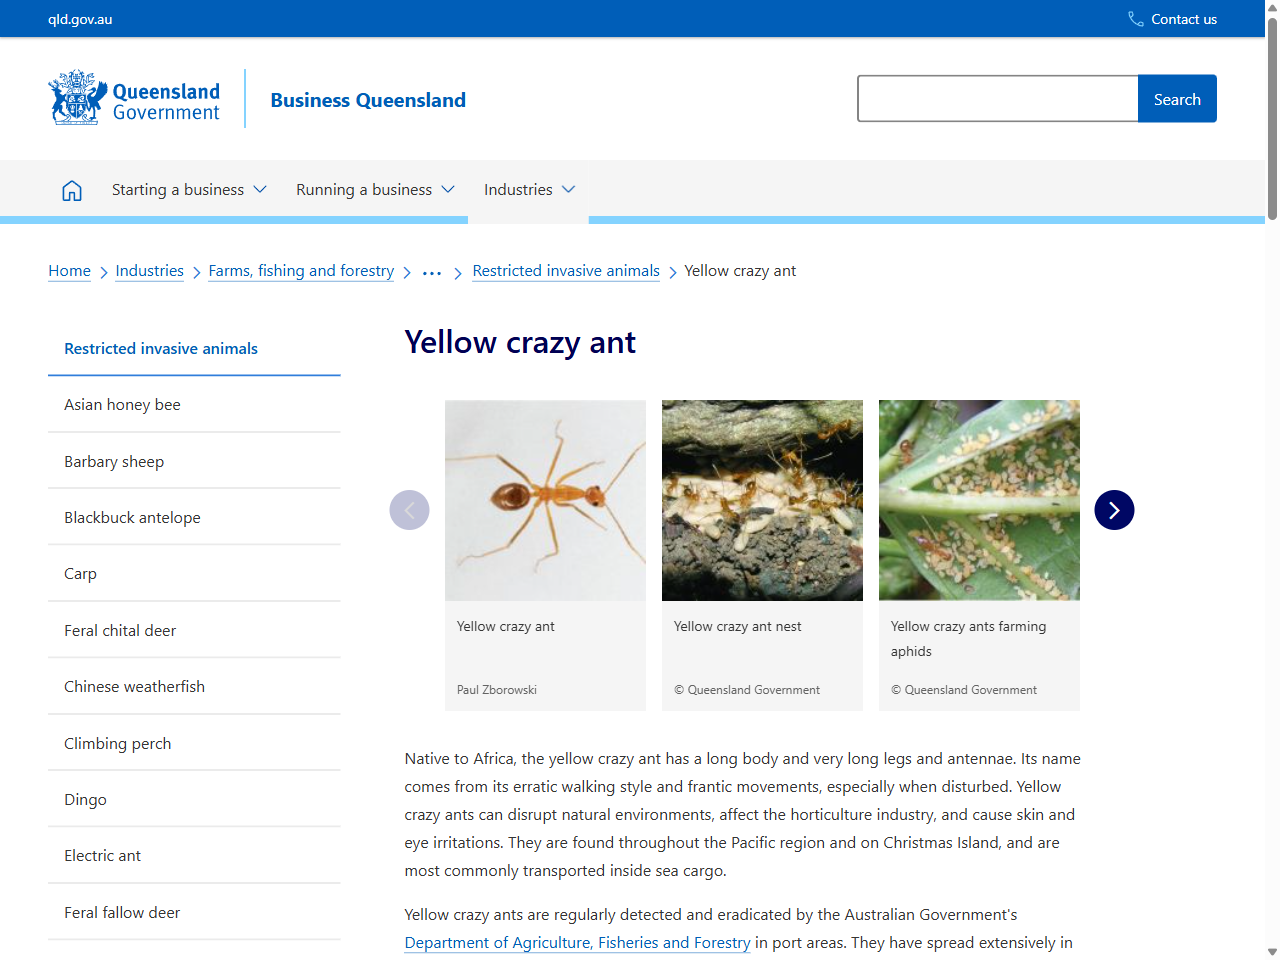Screen dimensions: 1280x960
Task: Click the next arrow on the image carousel
Action: click(1114, 510)
